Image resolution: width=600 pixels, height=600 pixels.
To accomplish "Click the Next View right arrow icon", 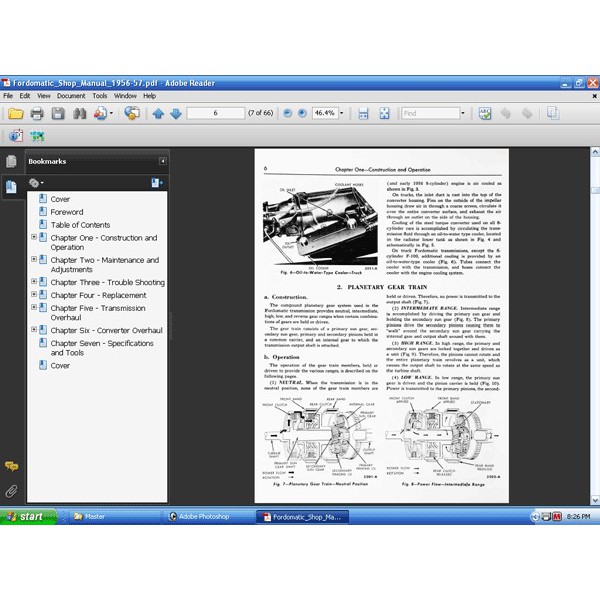I will 527,113.
